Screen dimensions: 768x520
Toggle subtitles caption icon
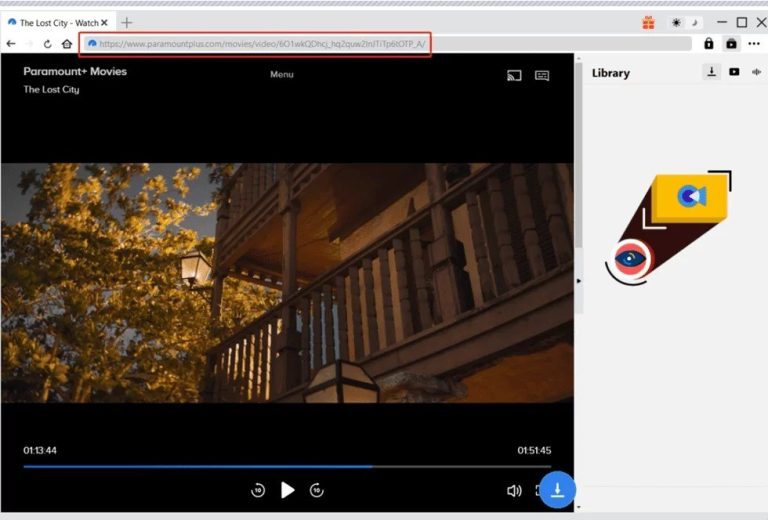[x=542, y=75]
